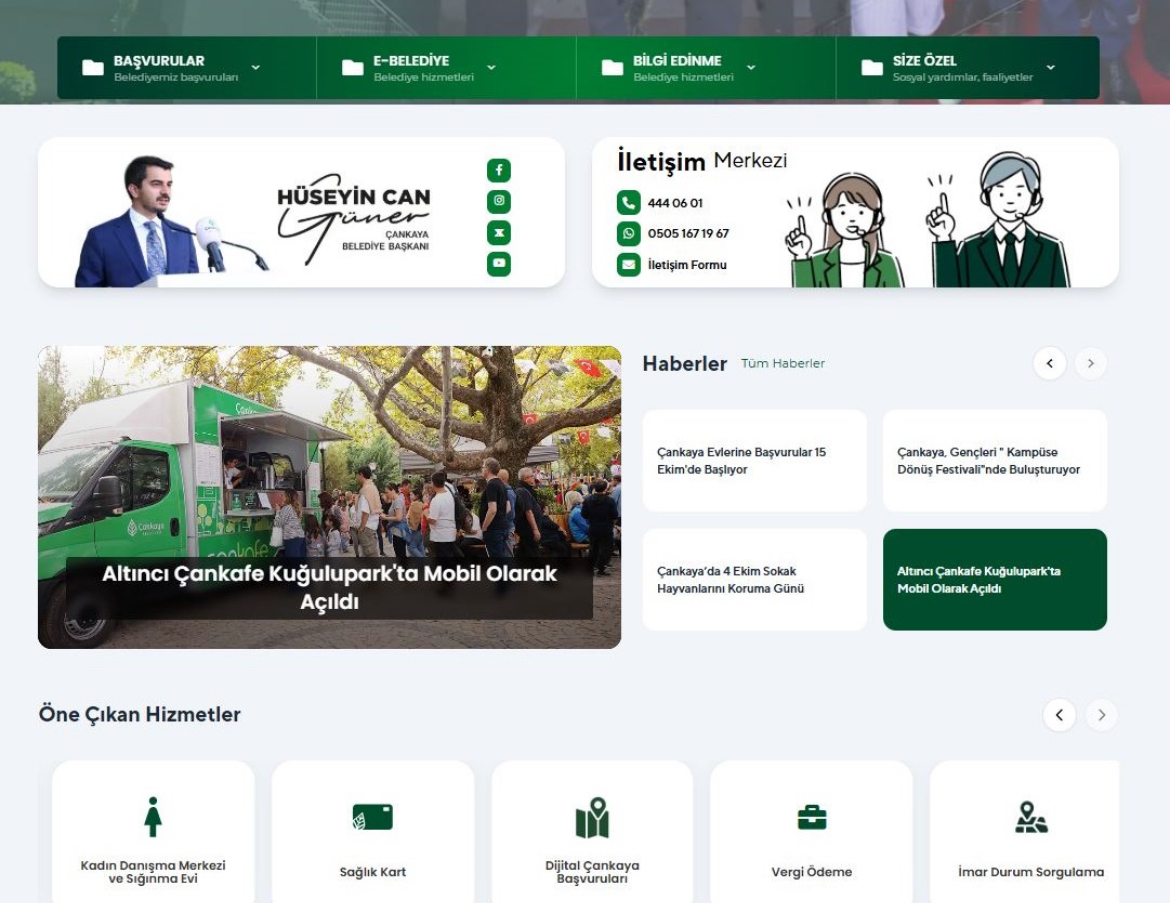Click the green phone icon beside 444 06 01

point(628,203)
